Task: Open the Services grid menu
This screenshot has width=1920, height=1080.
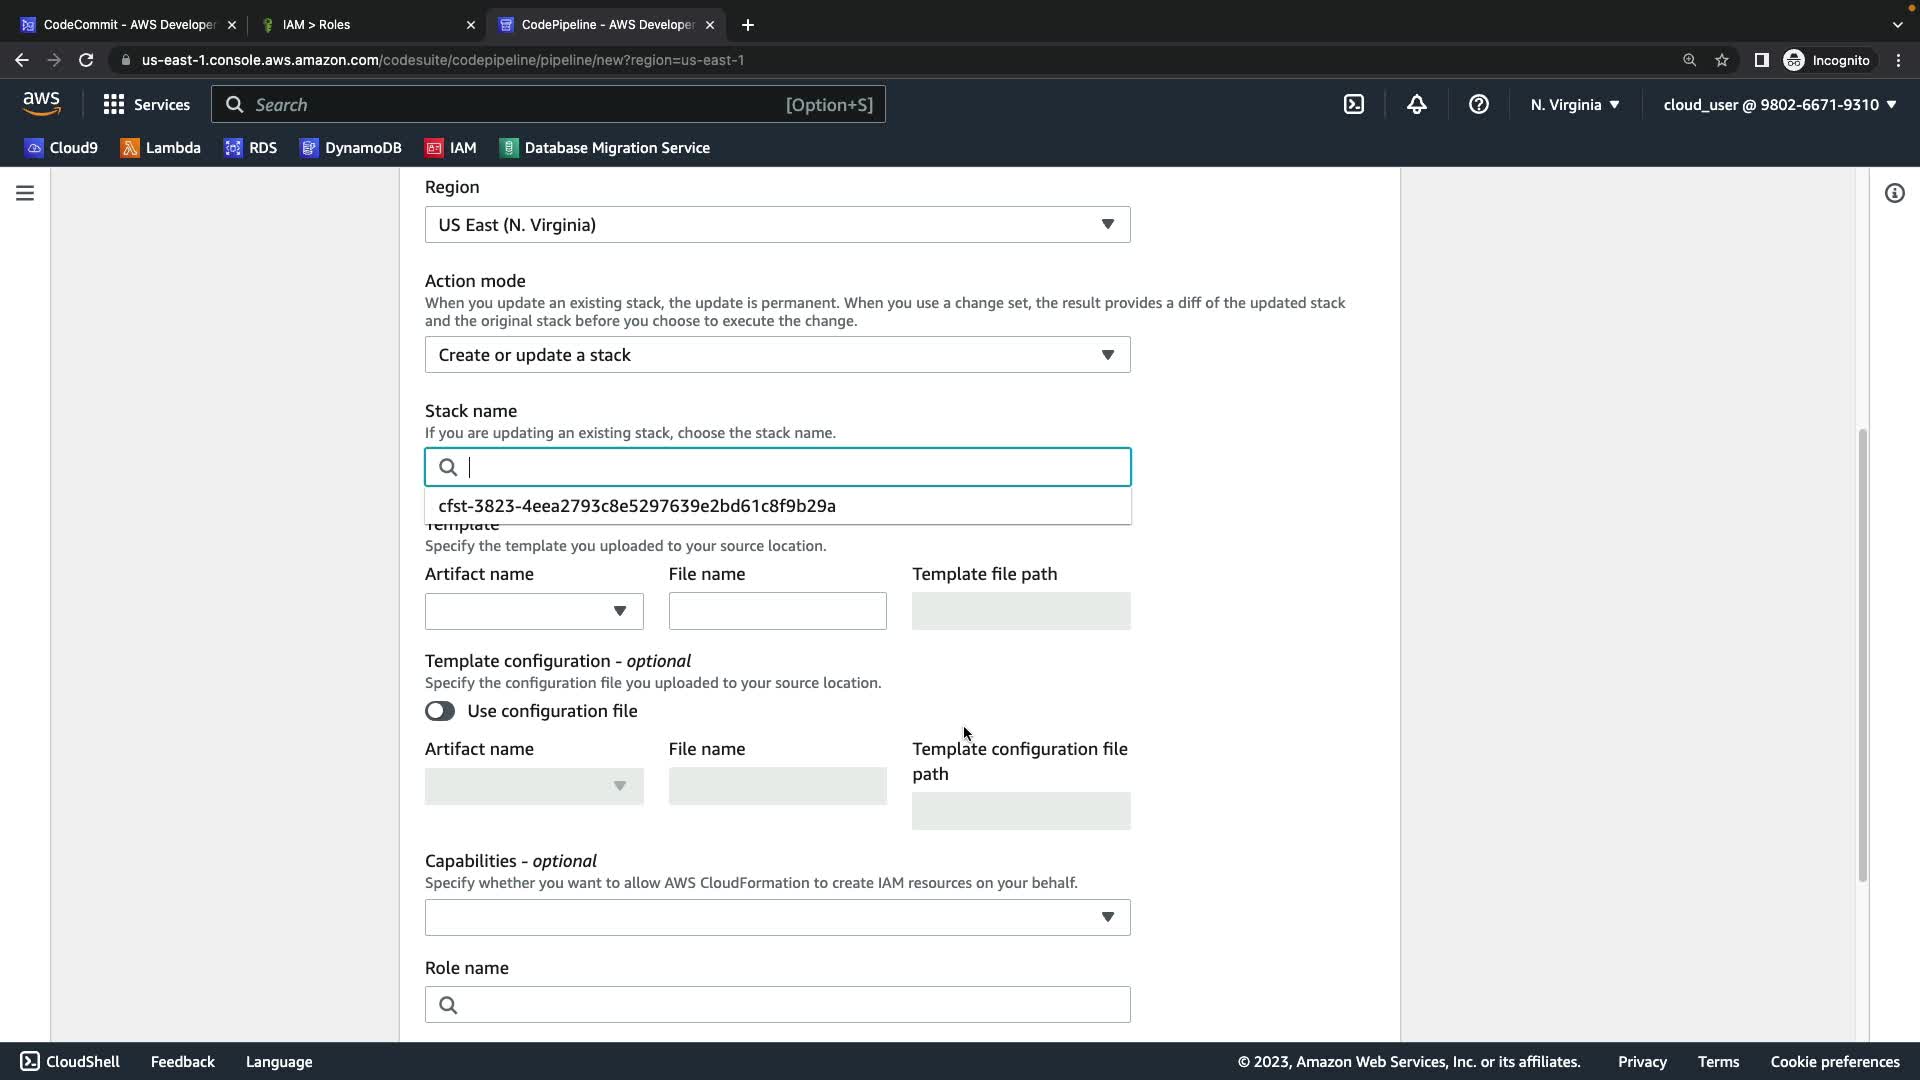Action: click(x=146, y=104)
